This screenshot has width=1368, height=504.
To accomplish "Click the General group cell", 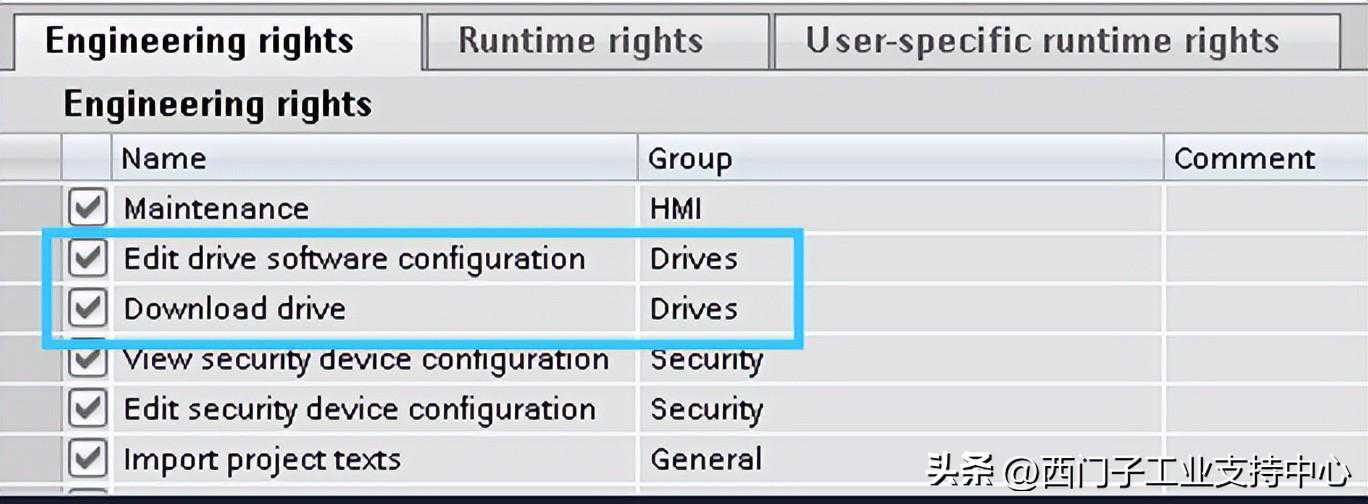I will (706, 460).
